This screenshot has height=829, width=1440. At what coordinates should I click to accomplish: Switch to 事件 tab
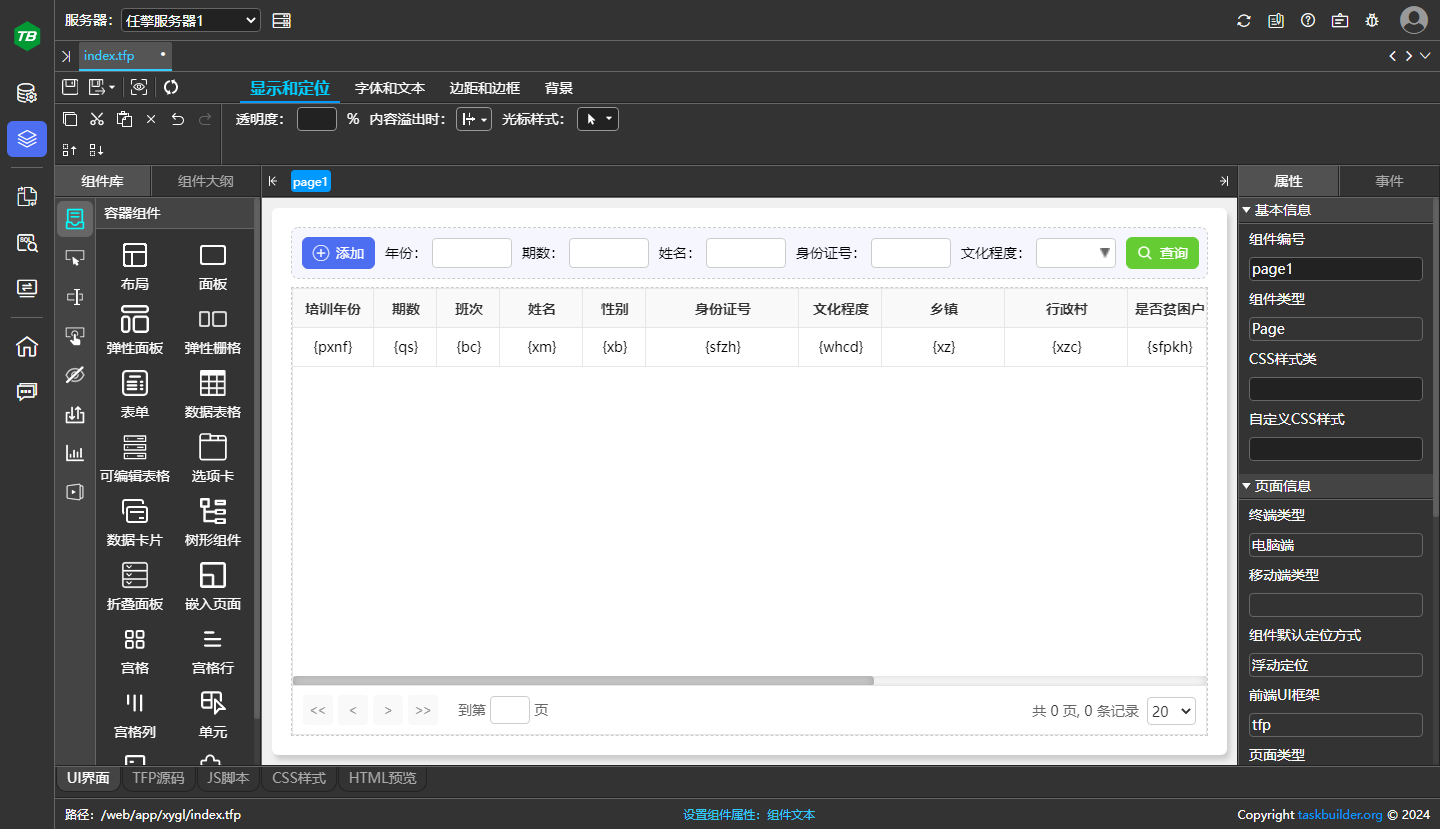click(1389, 181)
